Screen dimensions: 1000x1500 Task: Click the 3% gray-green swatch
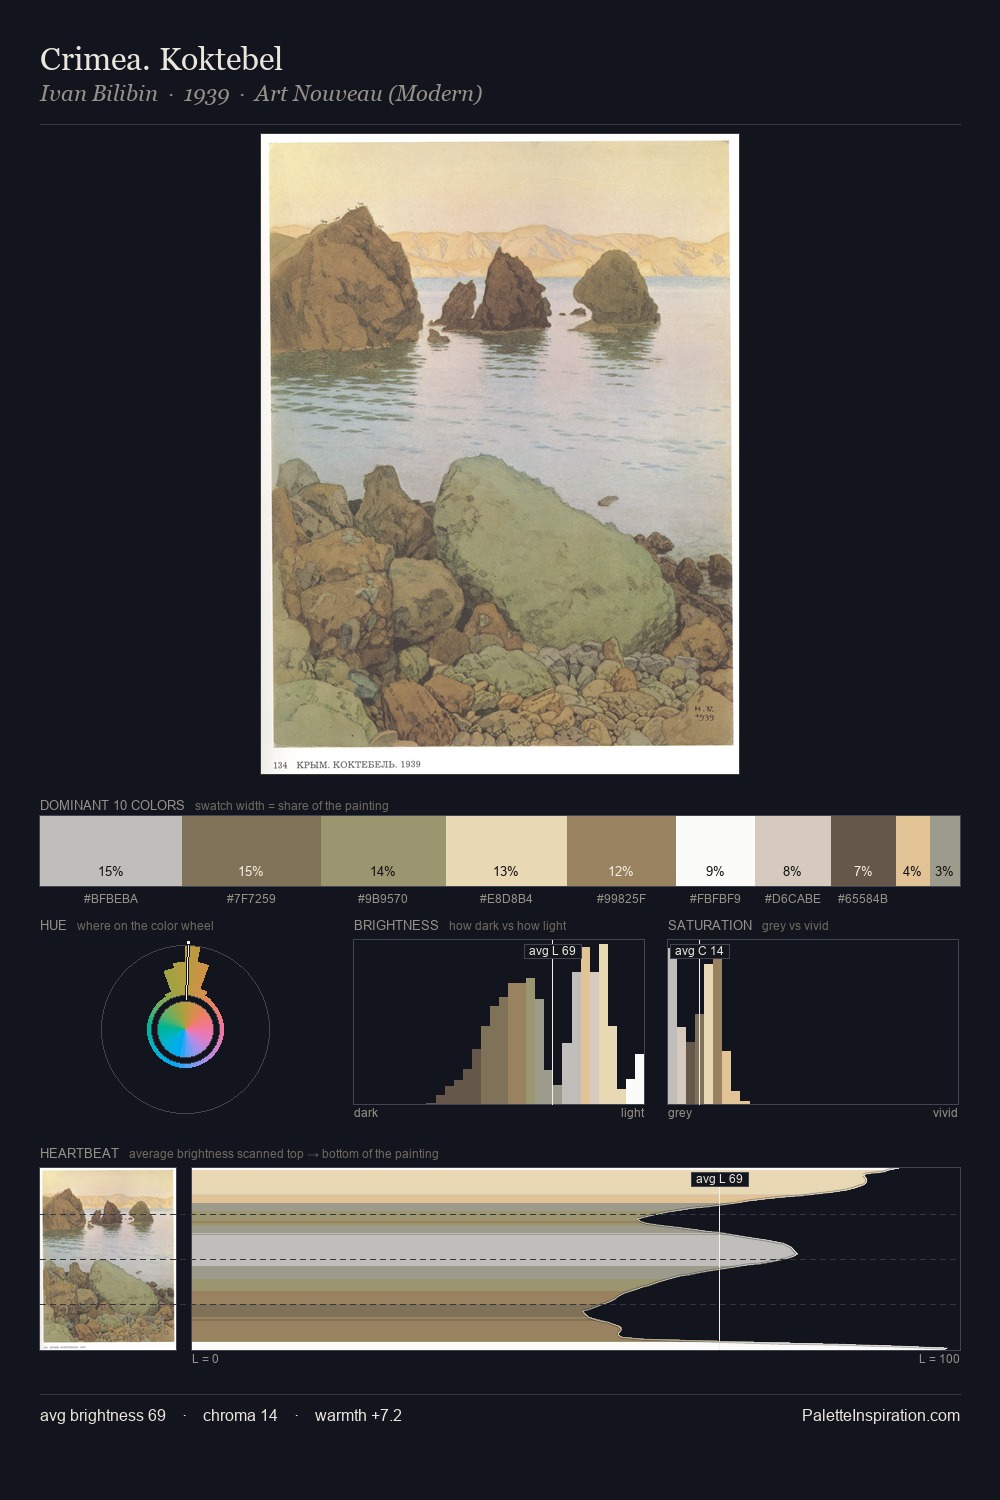(945, 851)
